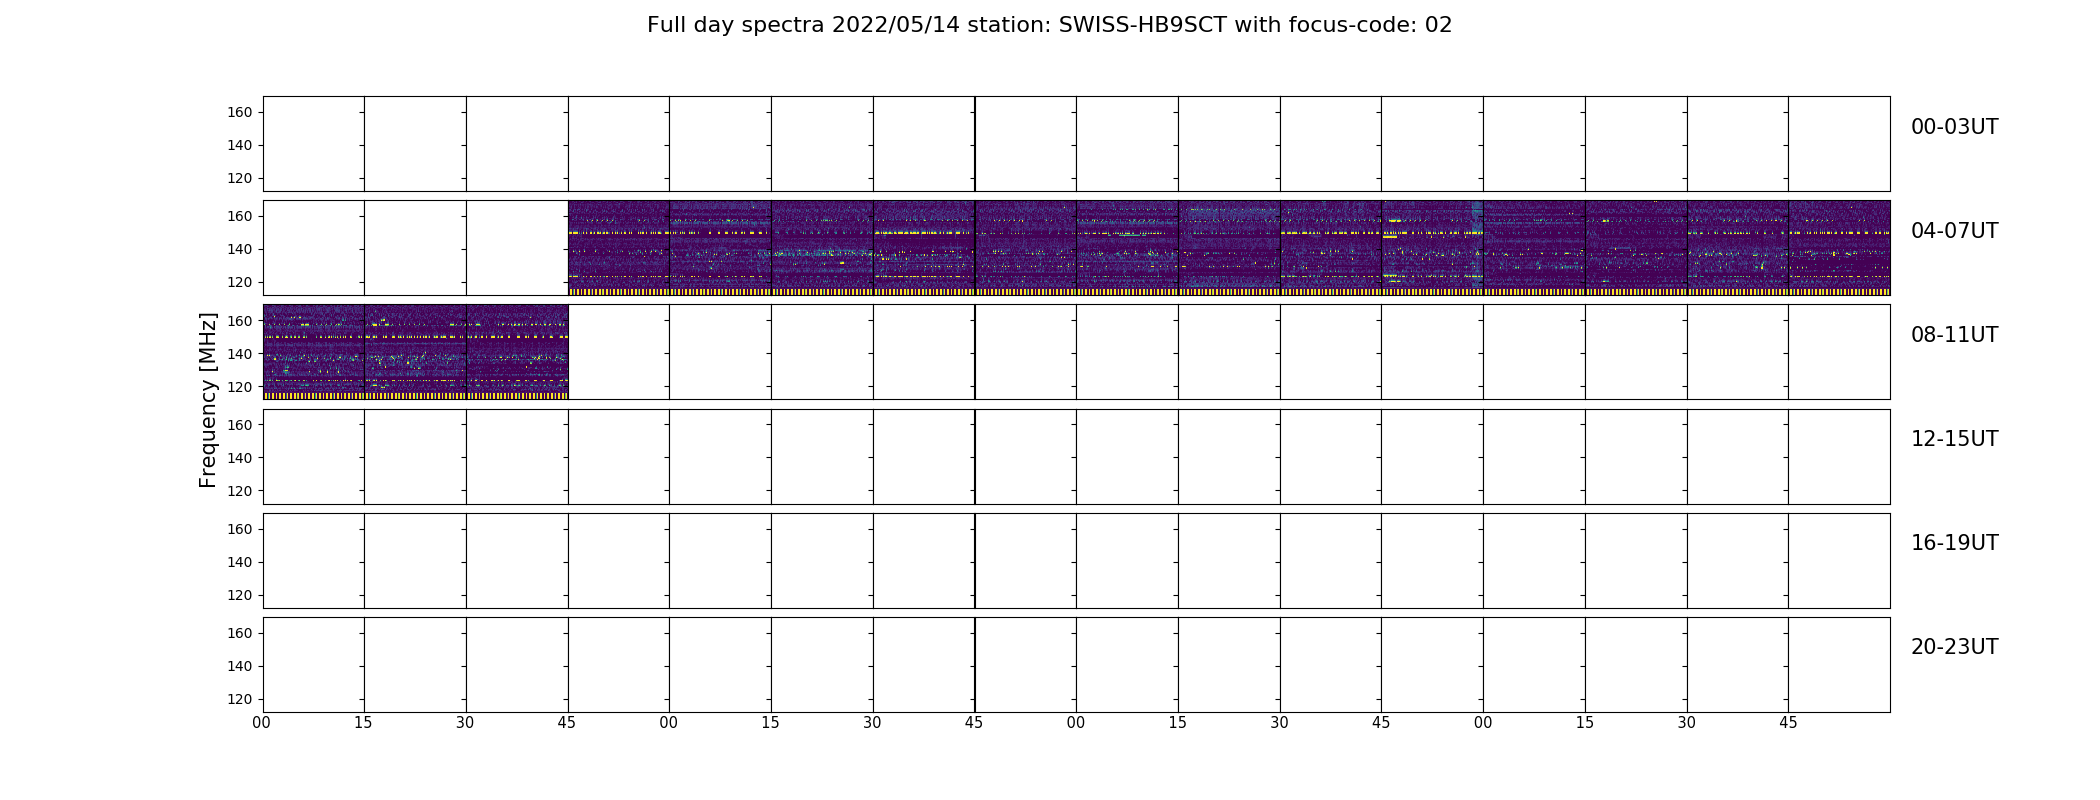Select the "20-23UT" row label
Image resolution: width=2100 pixels, height=800 pixels.
click(x=1954, y=647)
